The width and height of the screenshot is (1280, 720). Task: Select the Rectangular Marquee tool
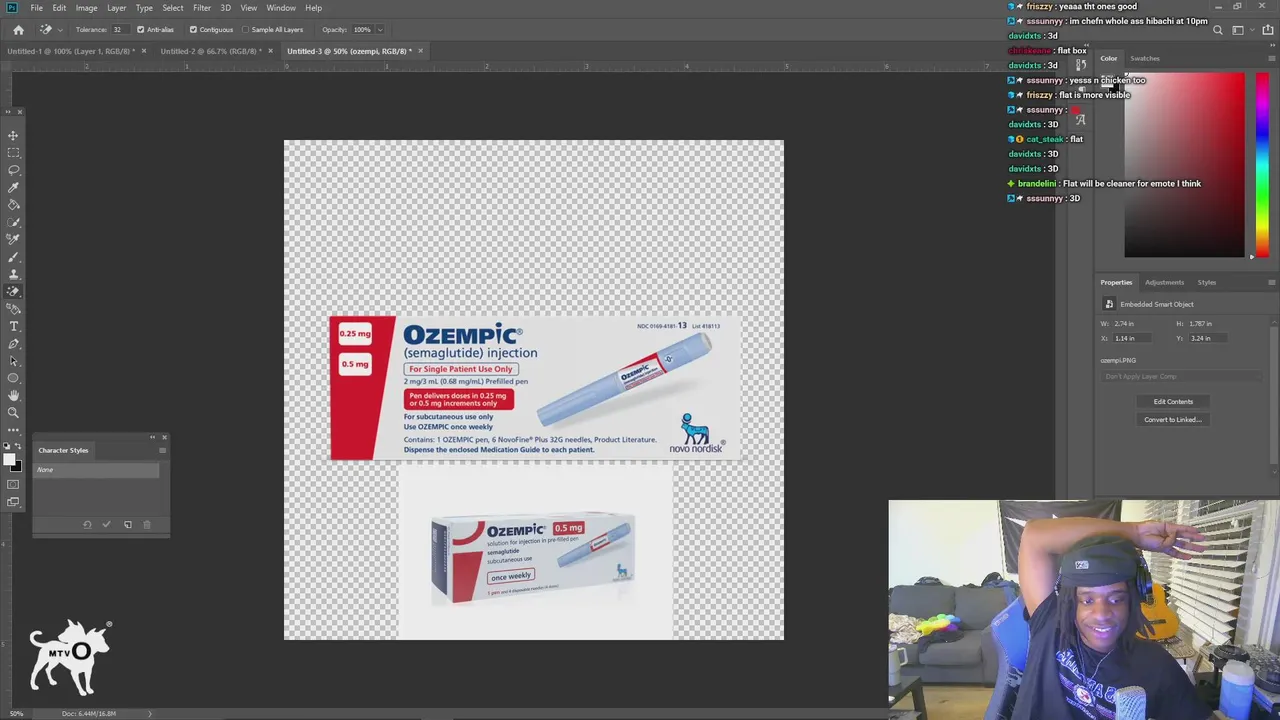click(13, 152)
